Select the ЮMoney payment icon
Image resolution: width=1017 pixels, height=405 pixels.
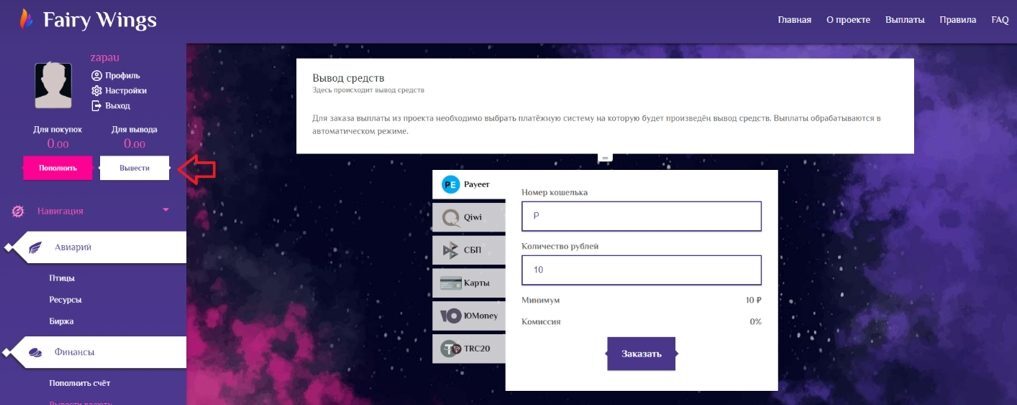pyautogui.click(x=451, y=316)
